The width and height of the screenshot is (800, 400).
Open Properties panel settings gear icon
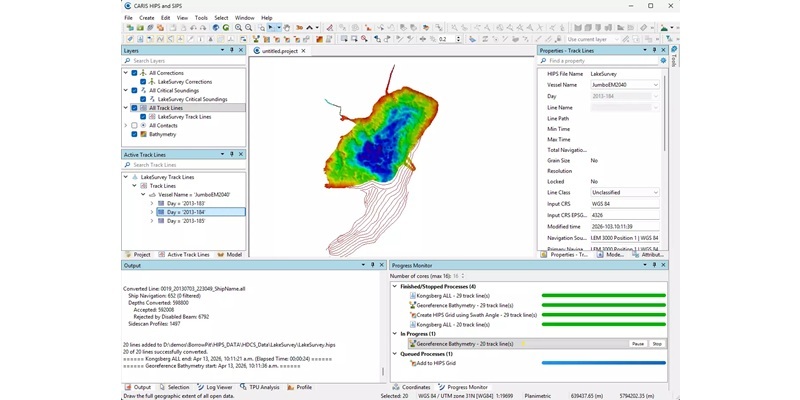pyautogui.click(x=663, y=61)
